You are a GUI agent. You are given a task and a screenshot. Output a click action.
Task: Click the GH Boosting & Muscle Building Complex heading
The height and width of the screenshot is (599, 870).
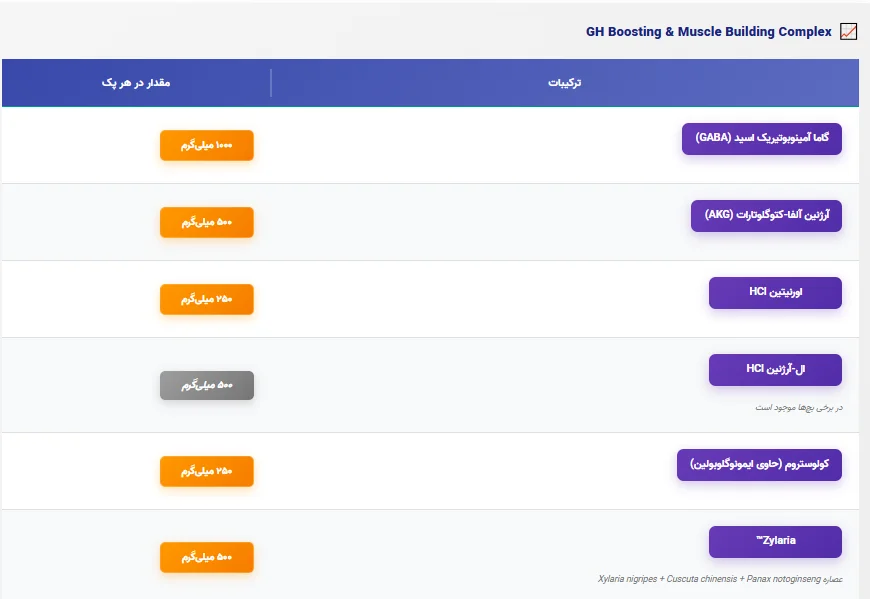pyautogui.click(x=709, y=32)
